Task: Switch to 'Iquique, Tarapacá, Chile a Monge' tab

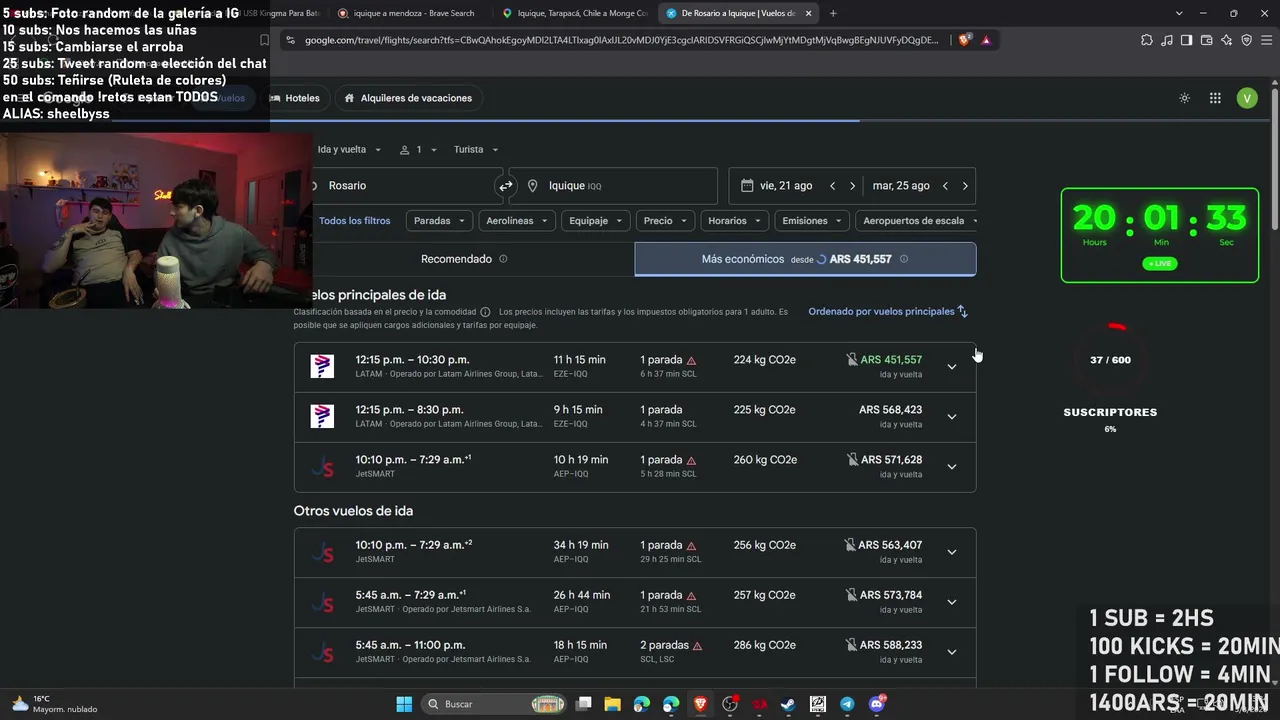Action: click(x=575, y=13)
